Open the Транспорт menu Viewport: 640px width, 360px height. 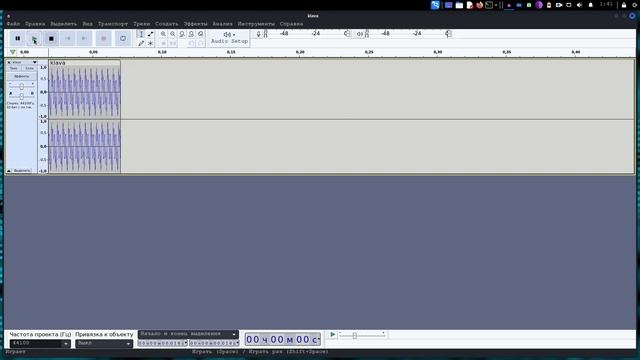coord(113,24)
